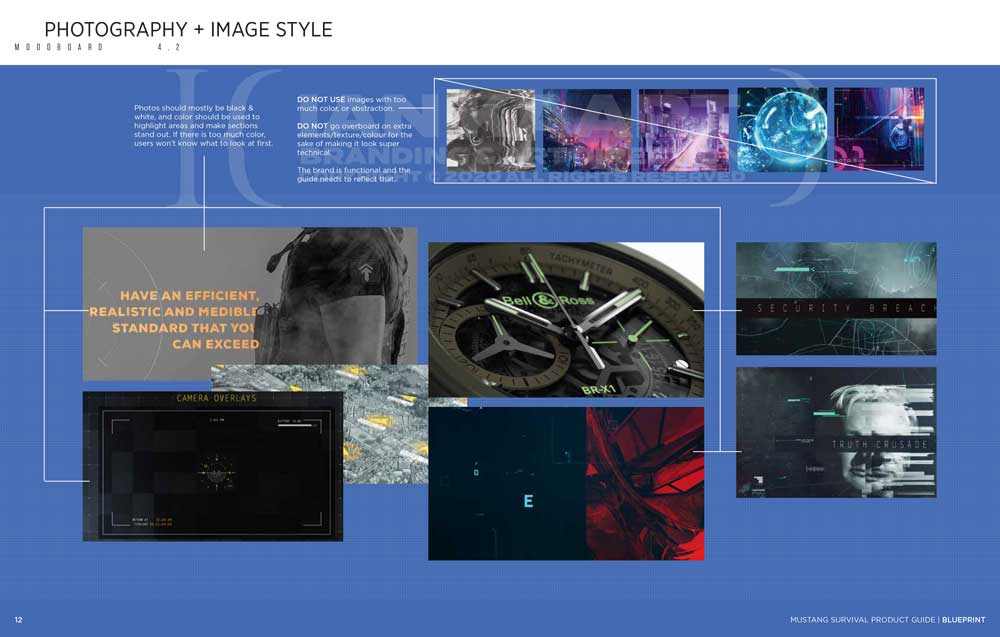This screenshot has height=637, width=1000.
Task: Select the purple city skyline thumbnail
Action: pos(587,129)
